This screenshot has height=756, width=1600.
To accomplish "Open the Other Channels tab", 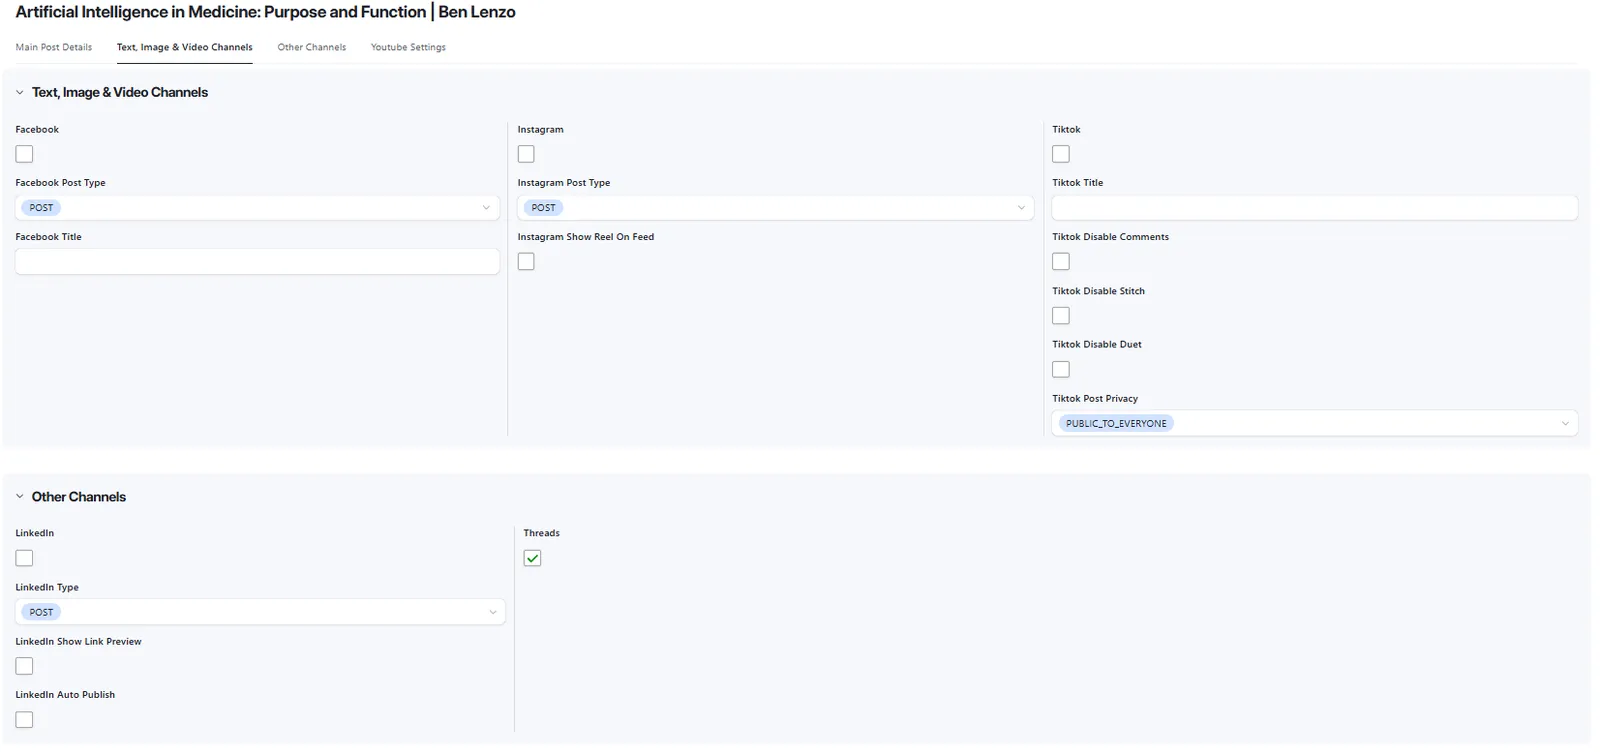I will tap(312, 47).
